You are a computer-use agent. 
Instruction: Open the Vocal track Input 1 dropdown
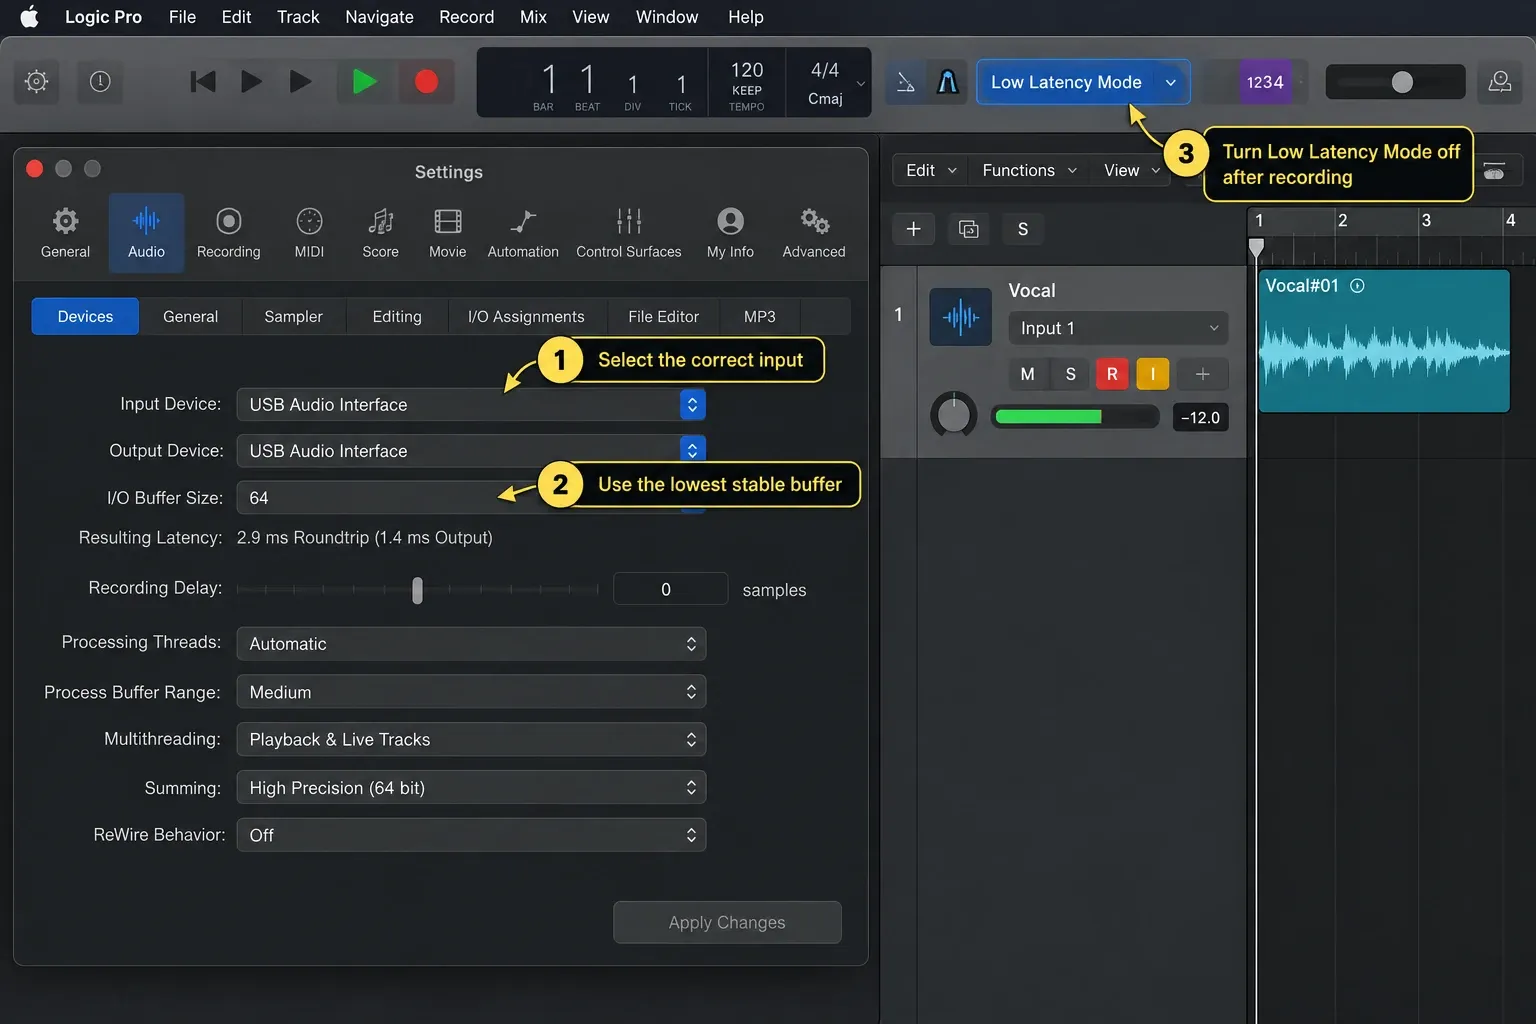(1118, 328)
